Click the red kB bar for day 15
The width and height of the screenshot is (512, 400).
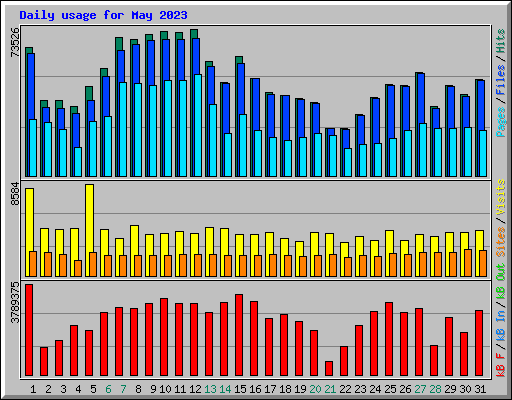pos(239,335)
